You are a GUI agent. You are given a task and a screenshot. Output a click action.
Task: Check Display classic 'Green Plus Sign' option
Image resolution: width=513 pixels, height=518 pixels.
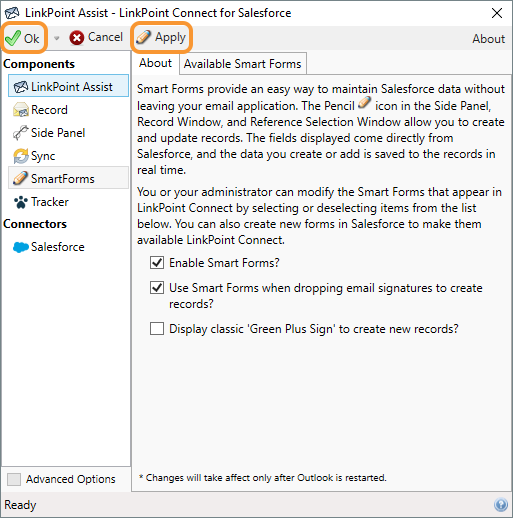pyautogui.click(x=157, y=329)
